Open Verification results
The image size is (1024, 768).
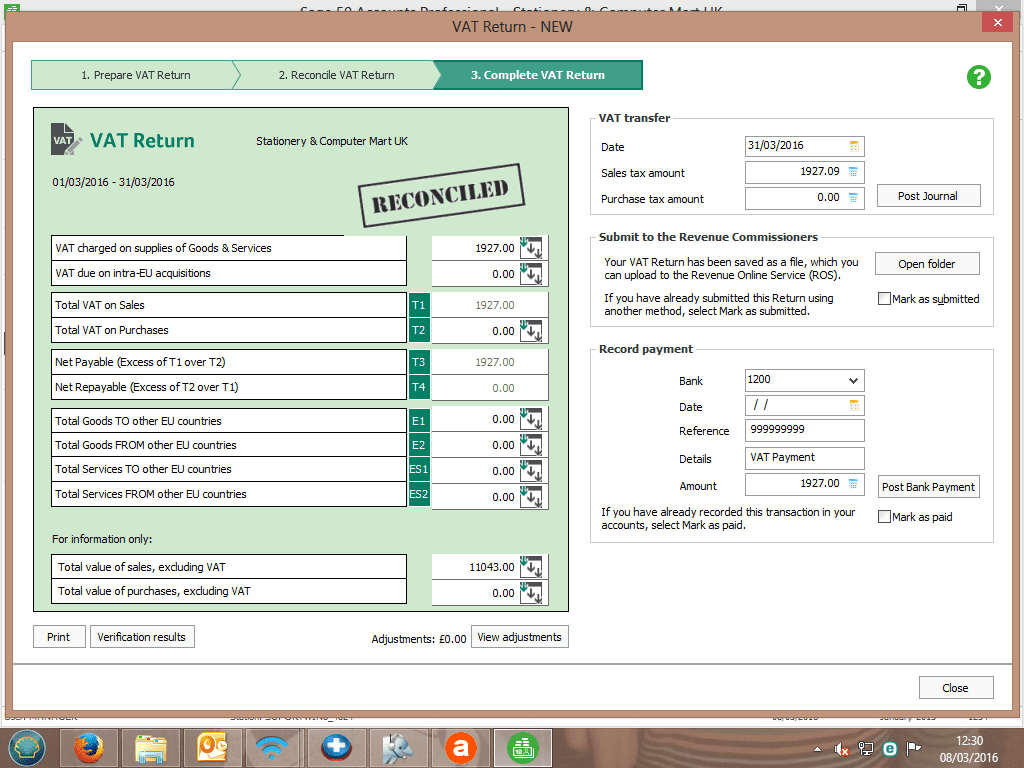(x=142, y=637)
